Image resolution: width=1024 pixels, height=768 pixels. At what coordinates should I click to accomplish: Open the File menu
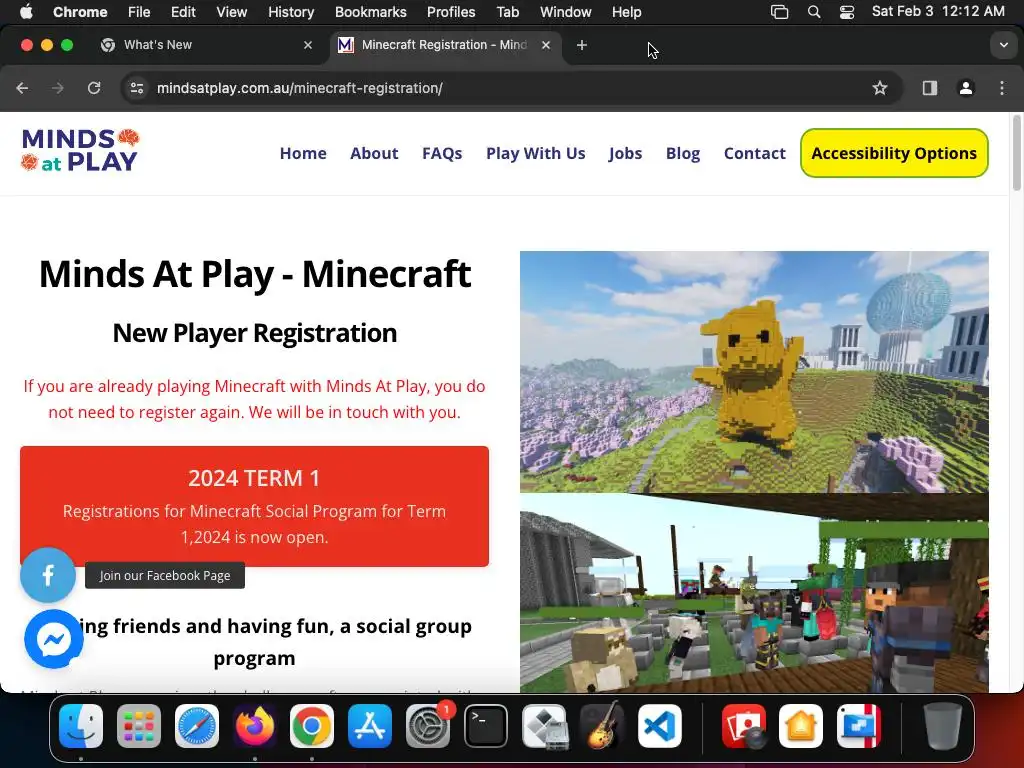click(139, 12)
